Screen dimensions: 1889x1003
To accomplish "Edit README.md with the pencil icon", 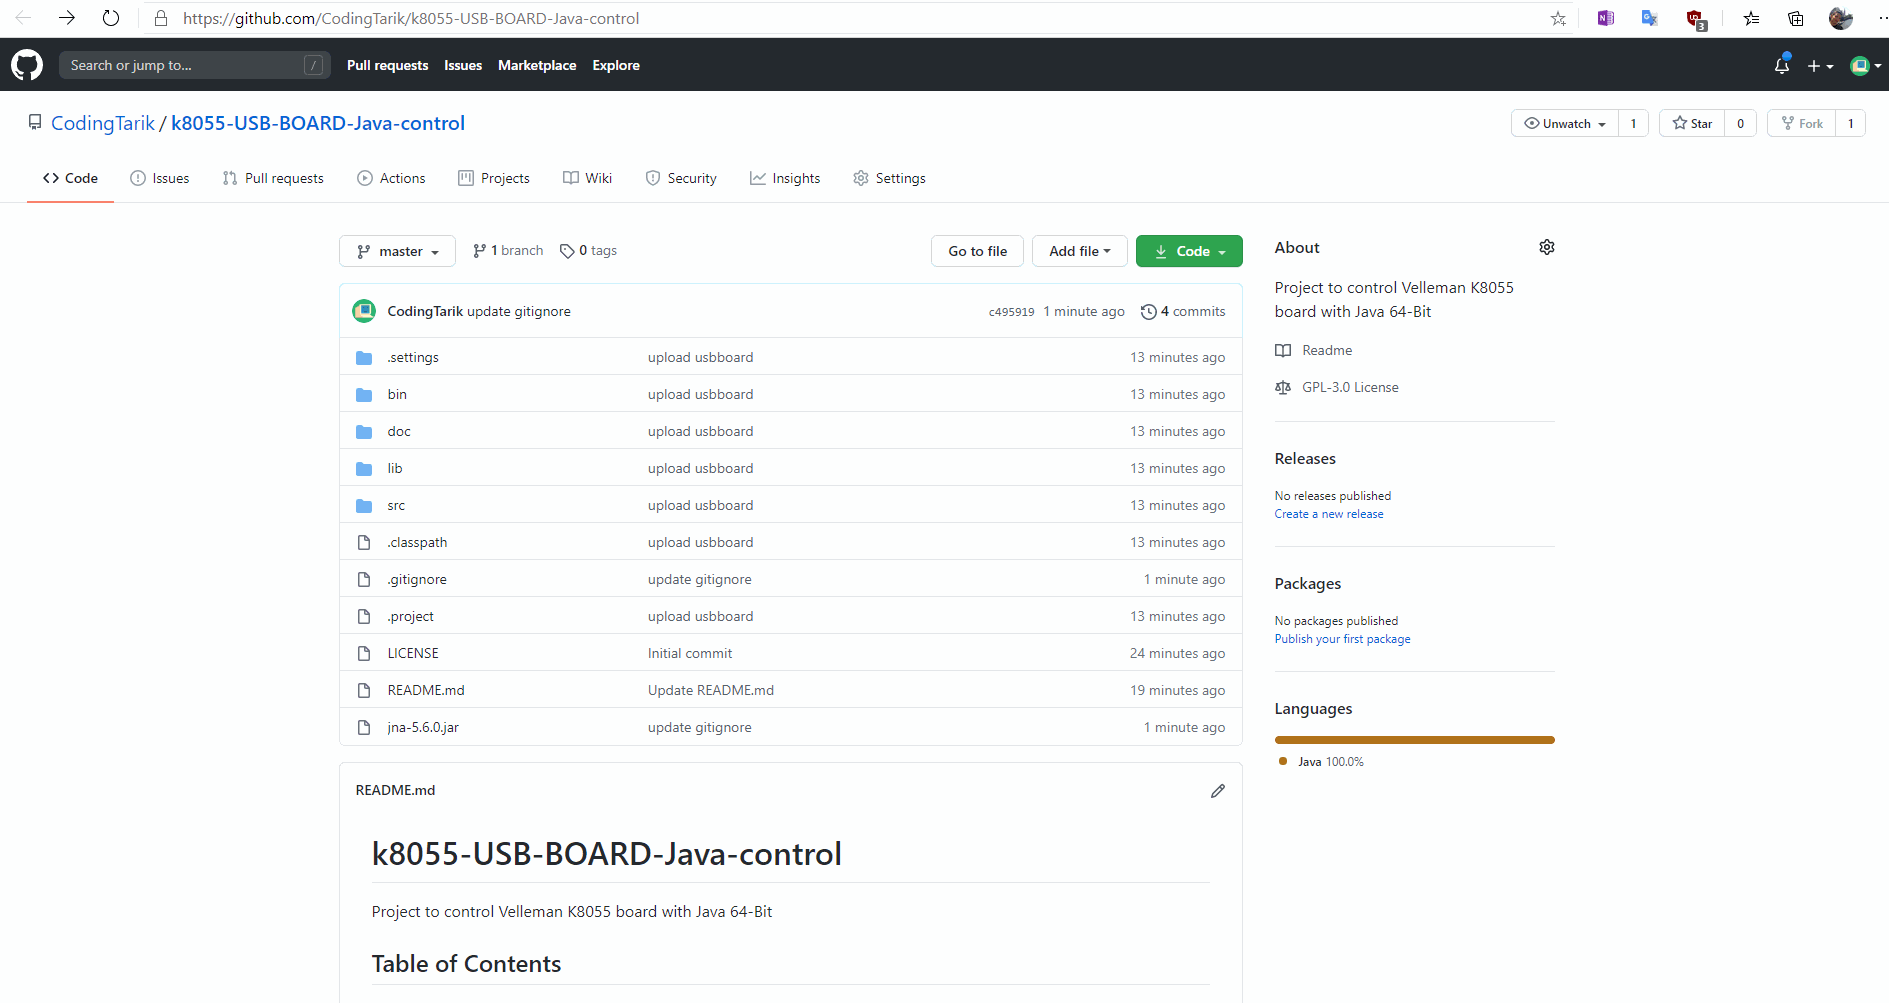I will [x=1218, y=791].
